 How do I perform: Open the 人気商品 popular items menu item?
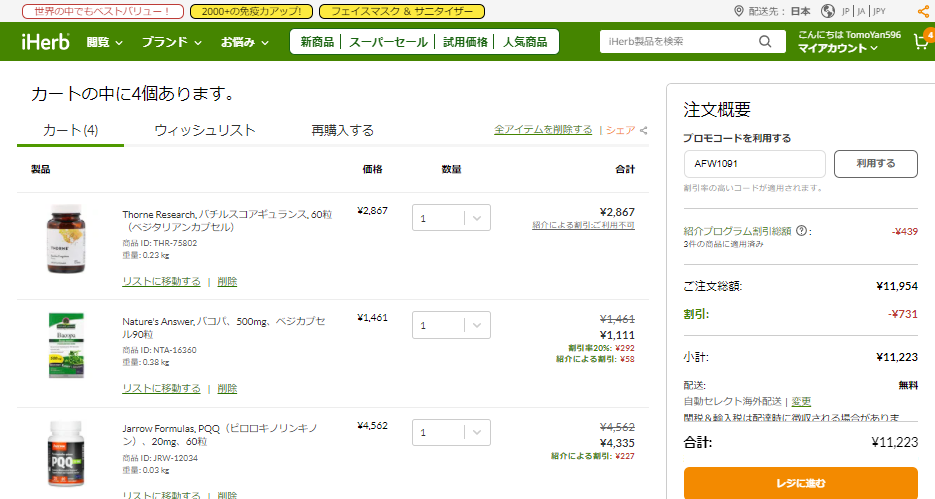(525, 42)
